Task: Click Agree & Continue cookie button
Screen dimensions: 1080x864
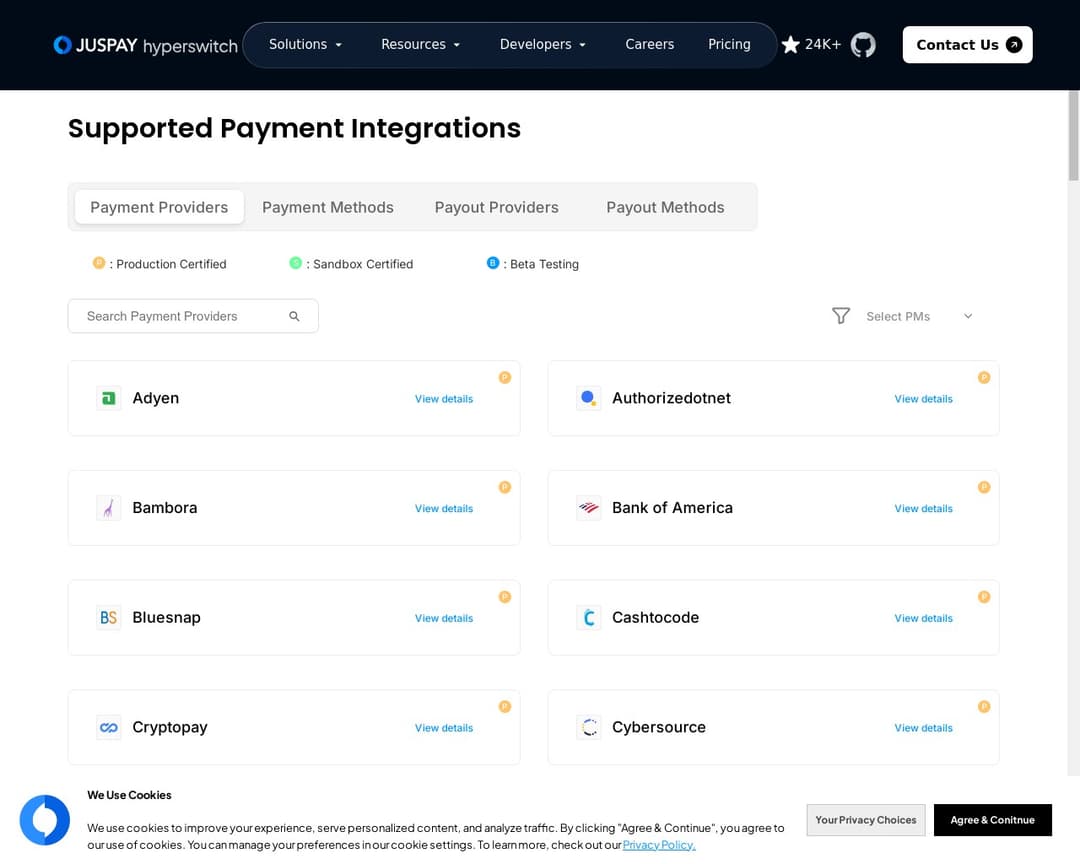Action: click(993, 820)
